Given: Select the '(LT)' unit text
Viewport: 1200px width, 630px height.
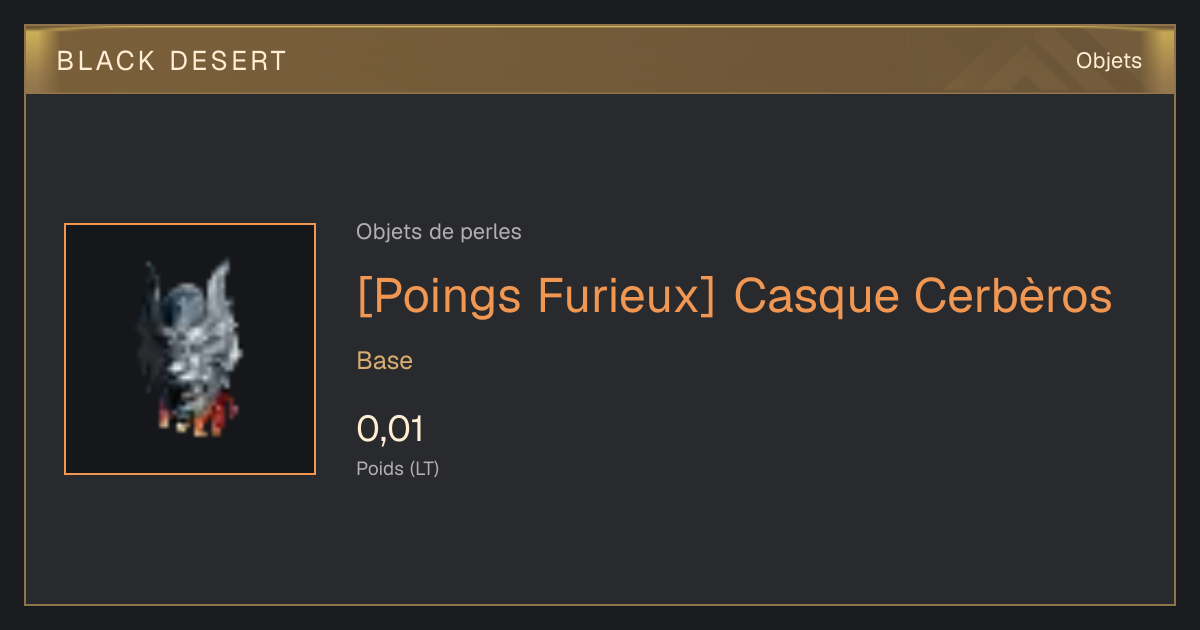Looking at the screenshot, I should pos(424,468).
